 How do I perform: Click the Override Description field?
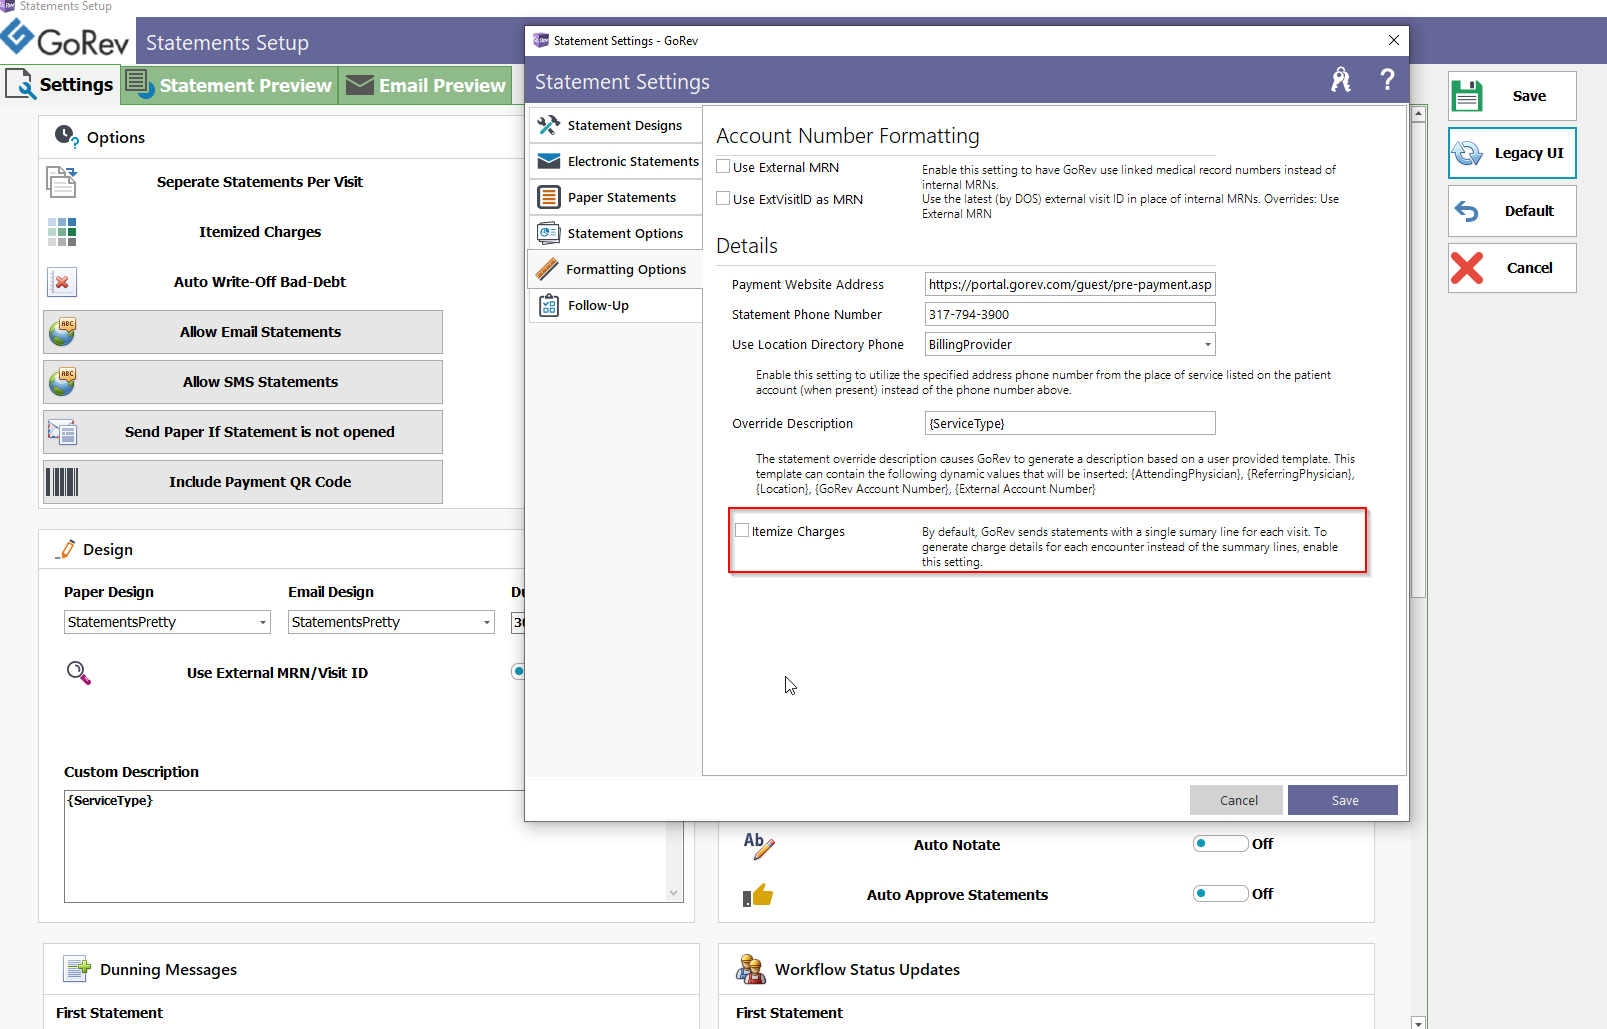[x=1070, y=423]
